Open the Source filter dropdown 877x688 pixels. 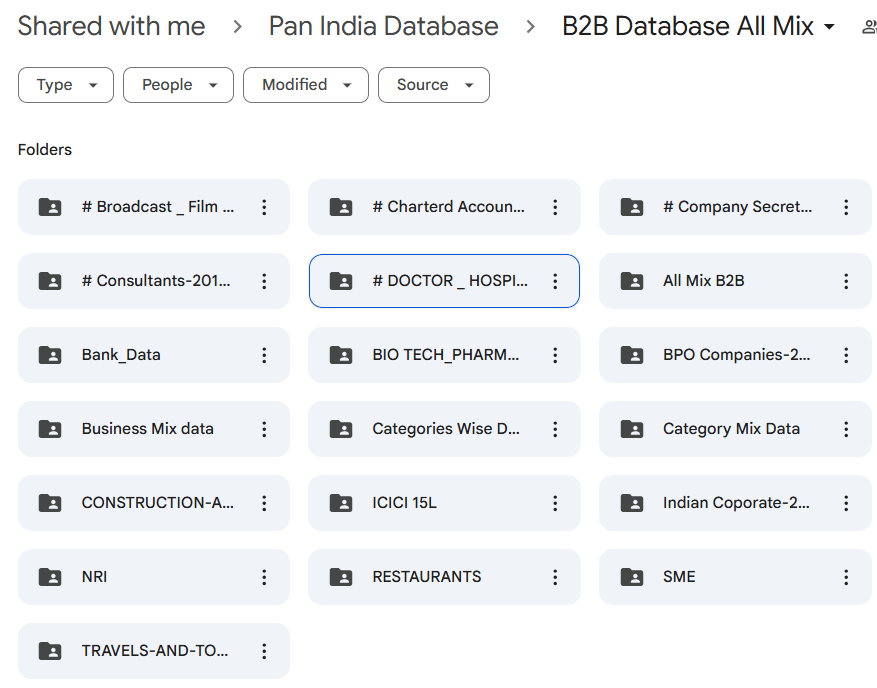click(434, 85)
